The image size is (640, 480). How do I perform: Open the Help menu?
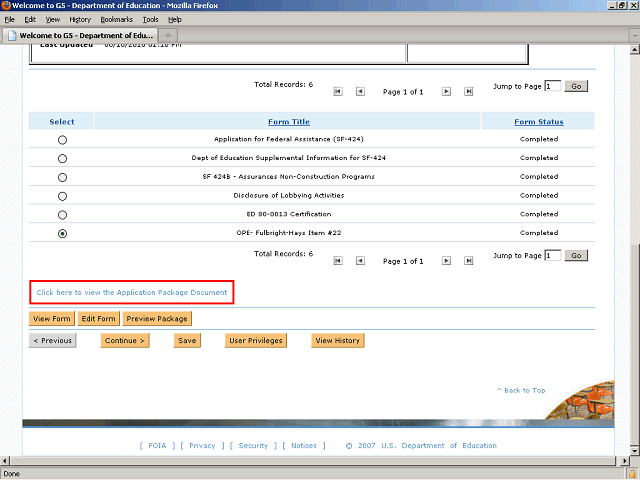175,20
